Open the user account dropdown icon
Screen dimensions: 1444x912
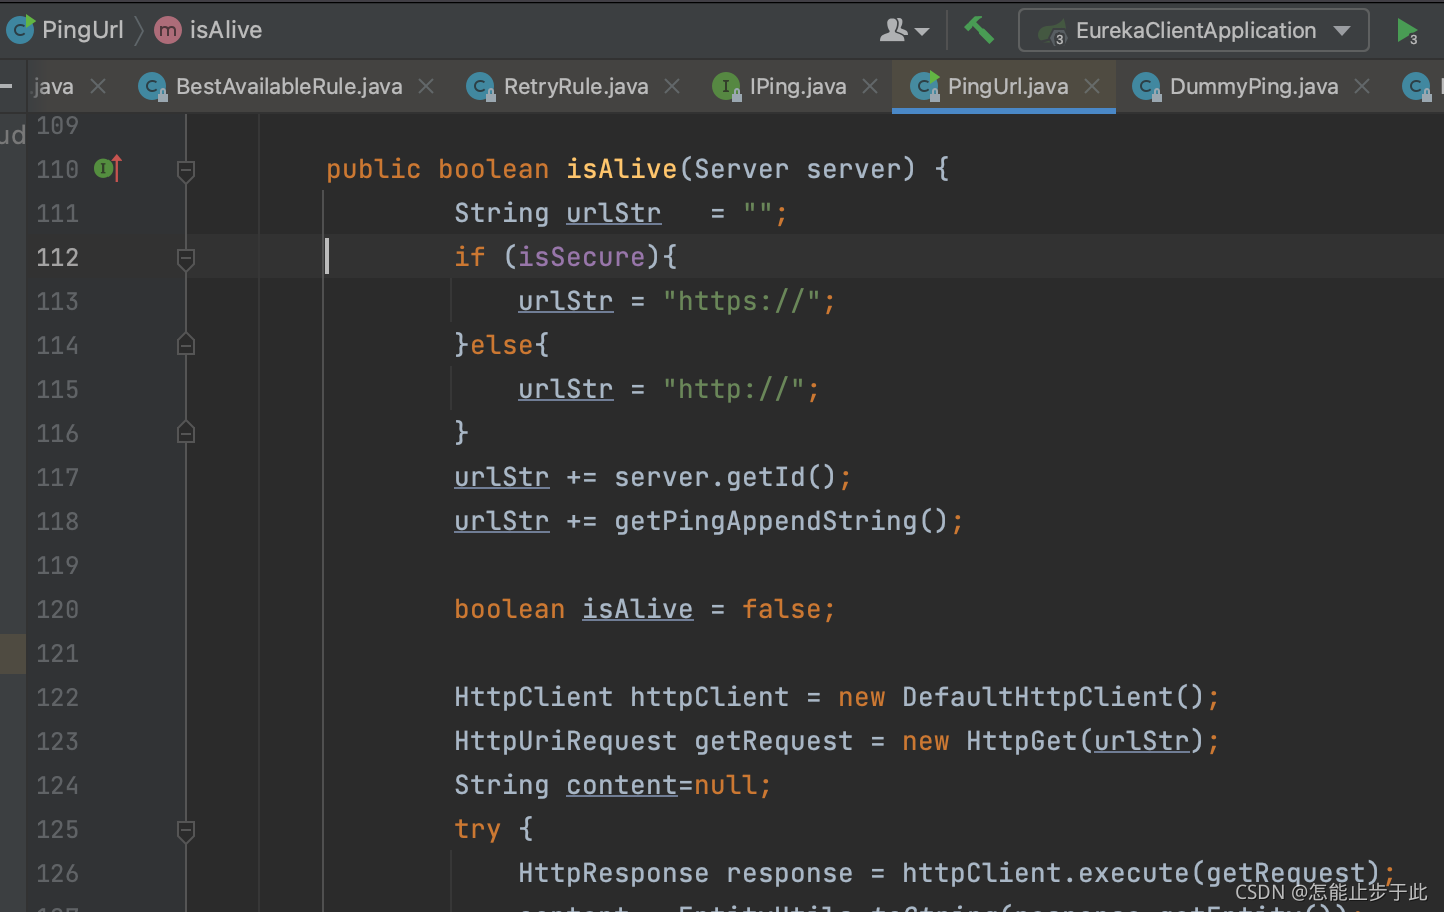tap(904, 31)
